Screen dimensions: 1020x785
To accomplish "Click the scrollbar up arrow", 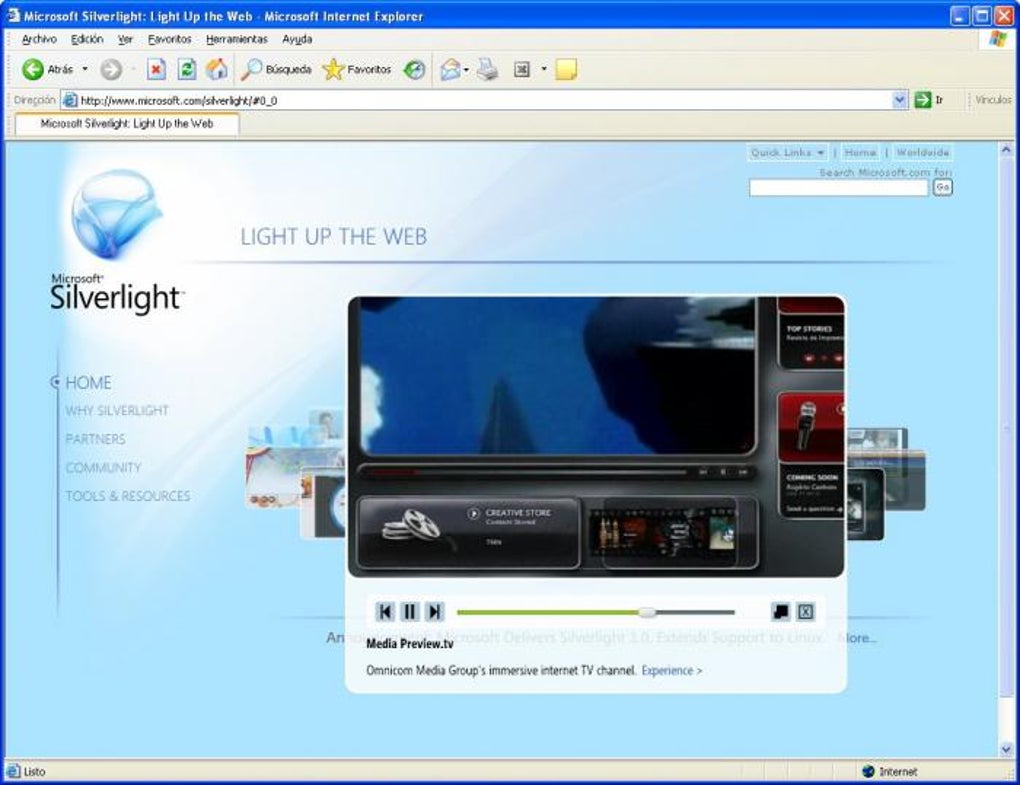I will (1006, 150).
